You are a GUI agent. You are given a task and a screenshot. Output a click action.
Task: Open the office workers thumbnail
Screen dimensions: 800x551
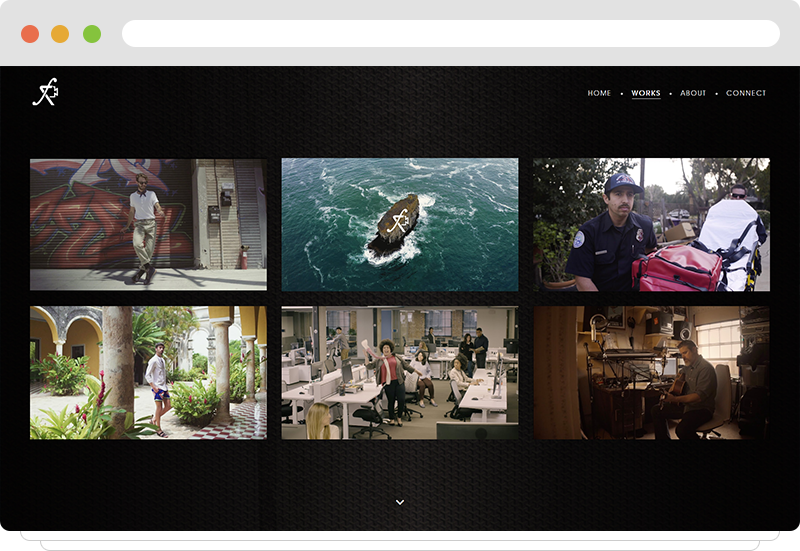point(400,372)
